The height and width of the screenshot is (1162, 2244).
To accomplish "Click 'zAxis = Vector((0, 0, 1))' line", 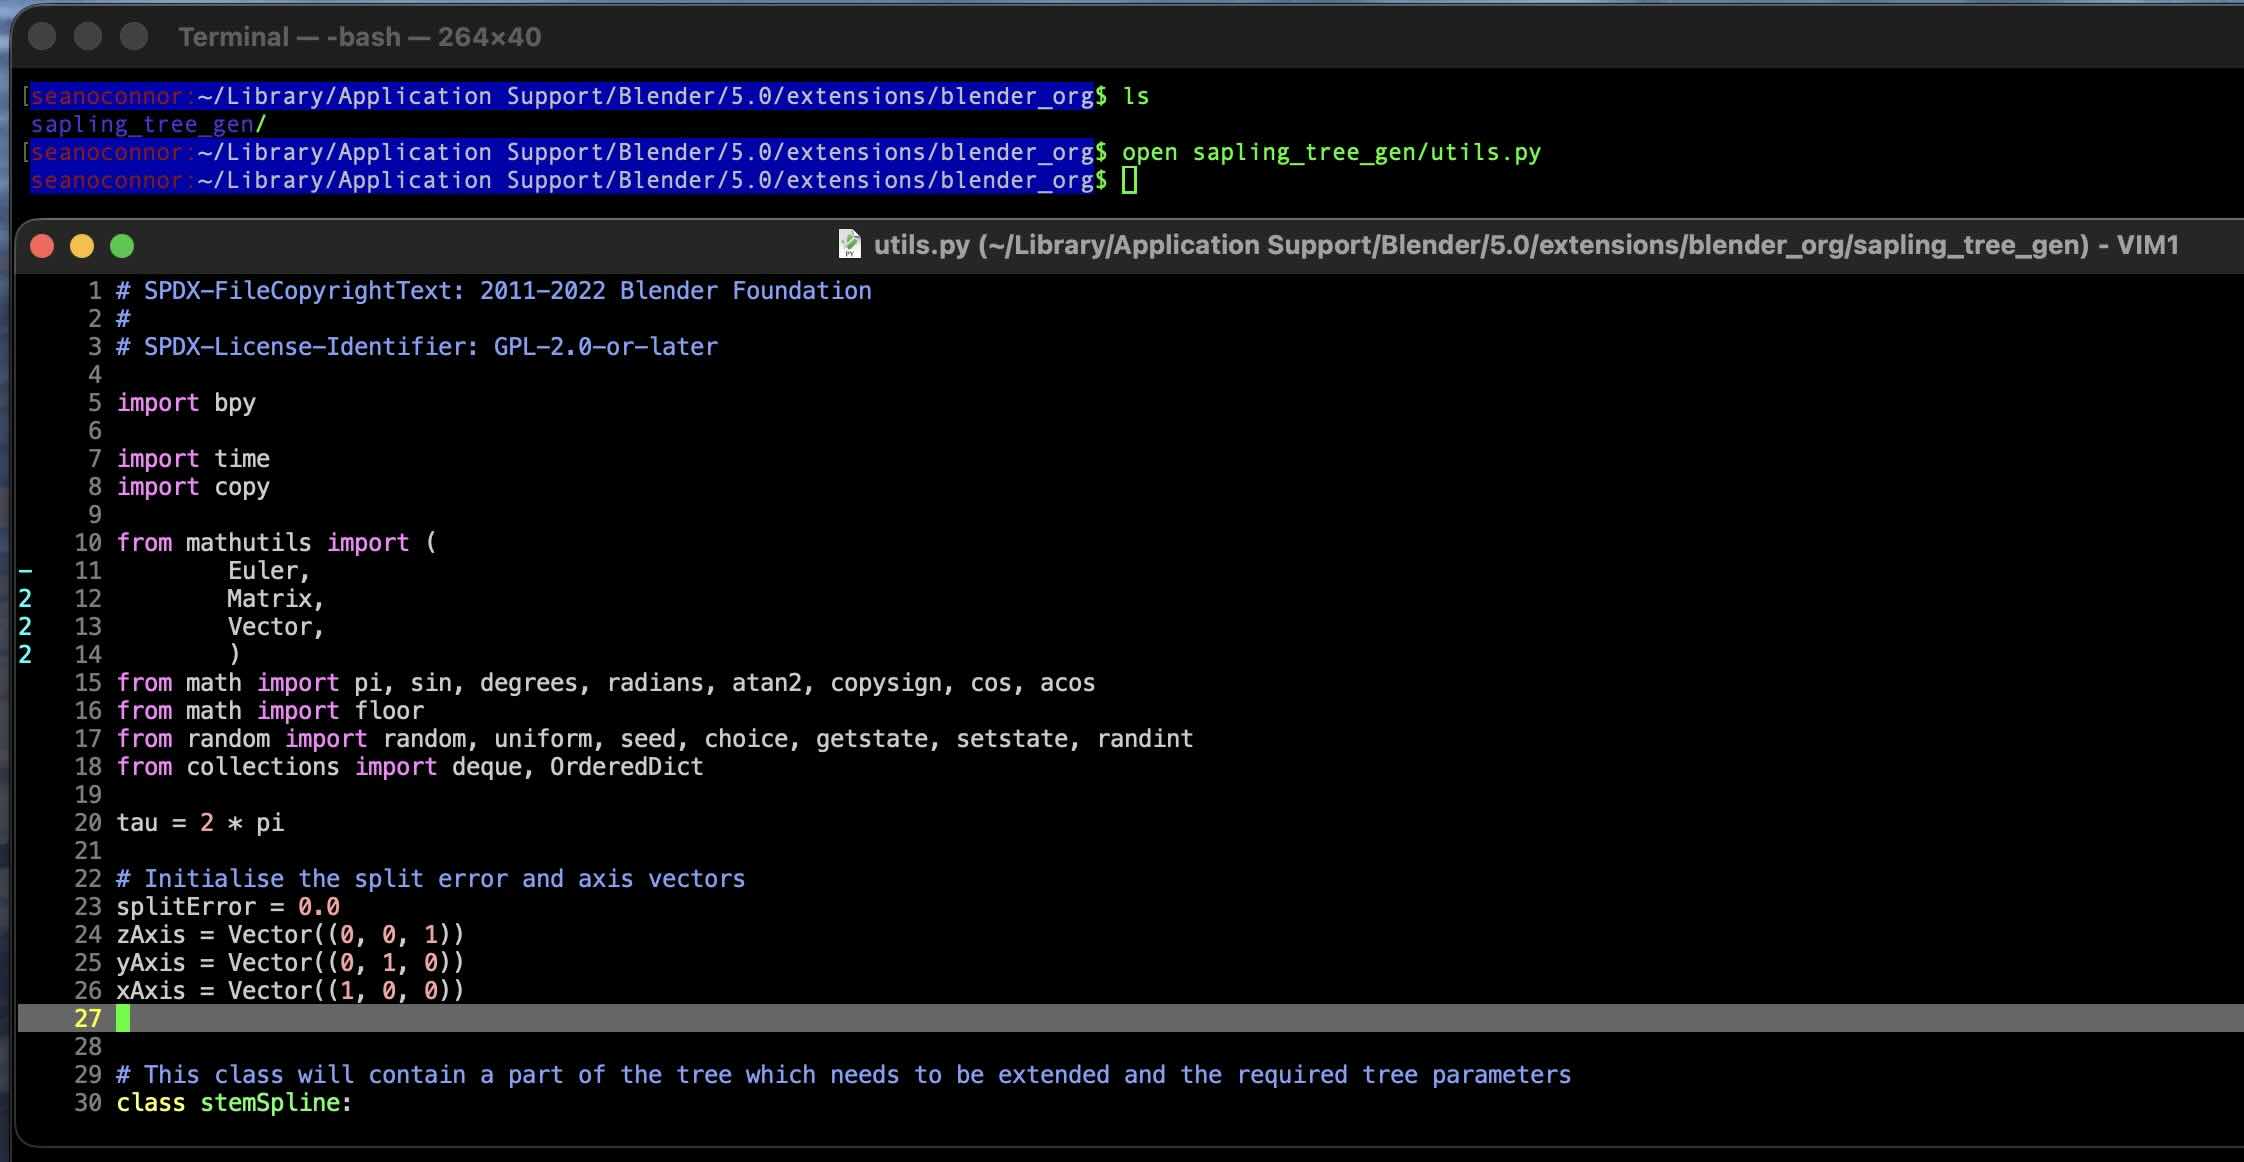I will 290,935.
